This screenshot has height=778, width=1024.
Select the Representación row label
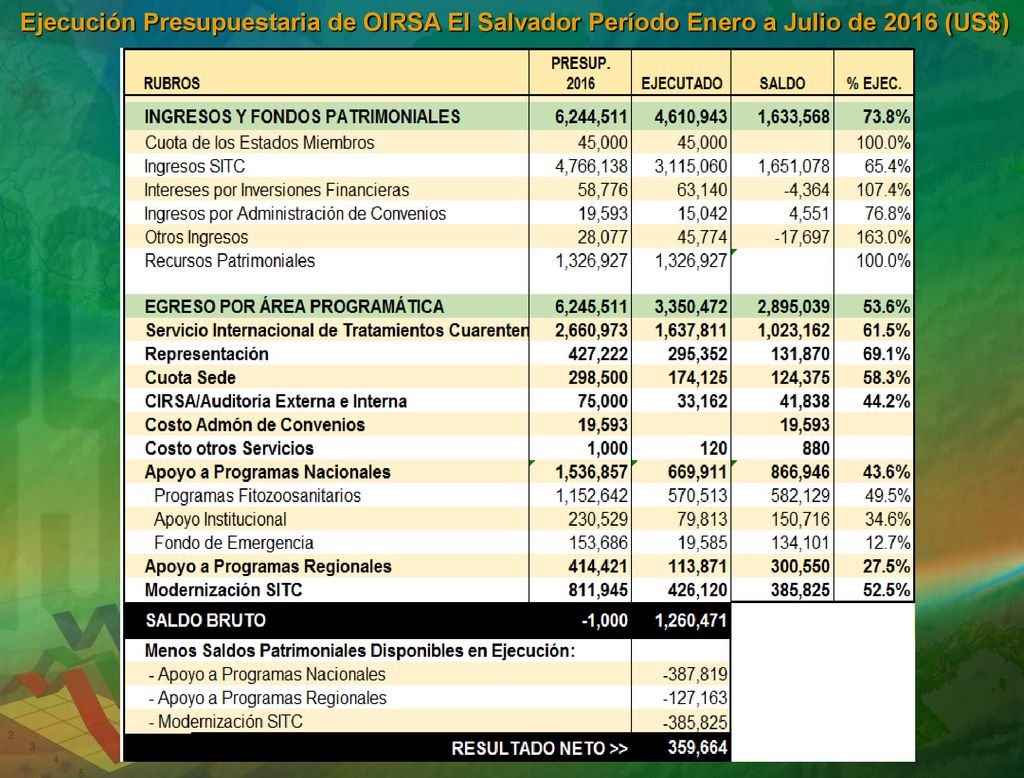click(206, 354)
